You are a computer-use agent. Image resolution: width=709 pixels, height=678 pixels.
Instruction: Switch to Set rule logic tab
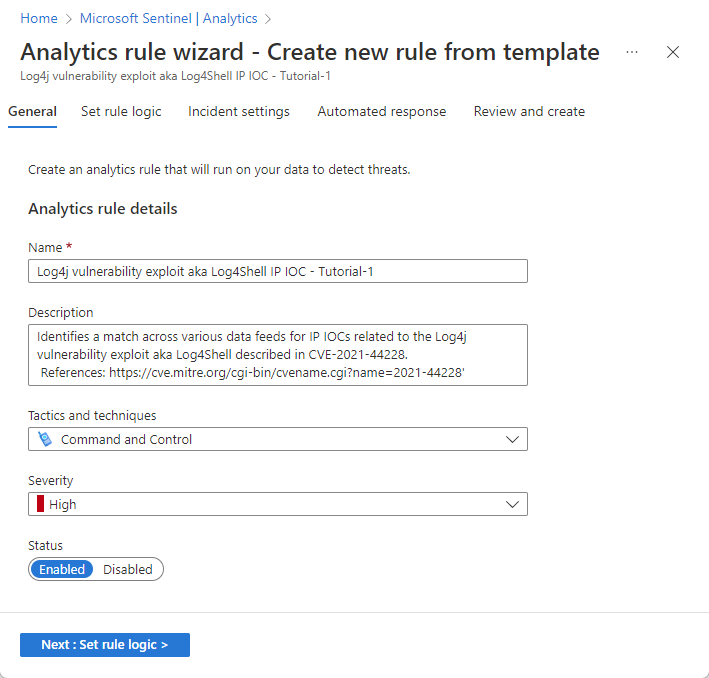click(x=121, y=112)
